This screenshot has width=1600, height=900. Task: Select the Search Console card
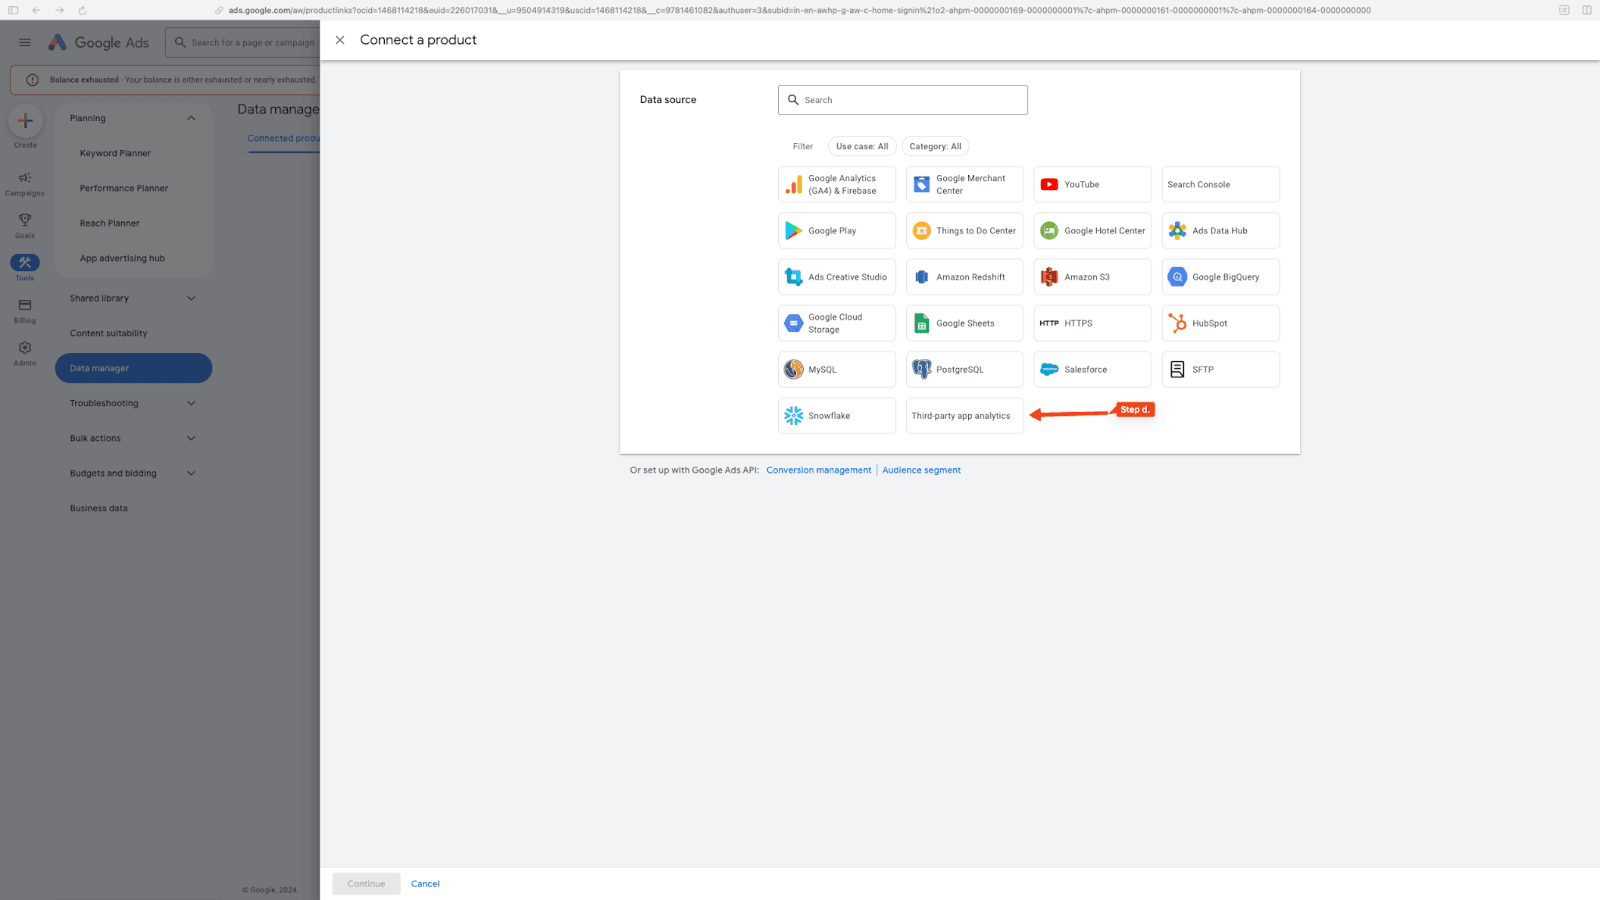[1221, 184]
